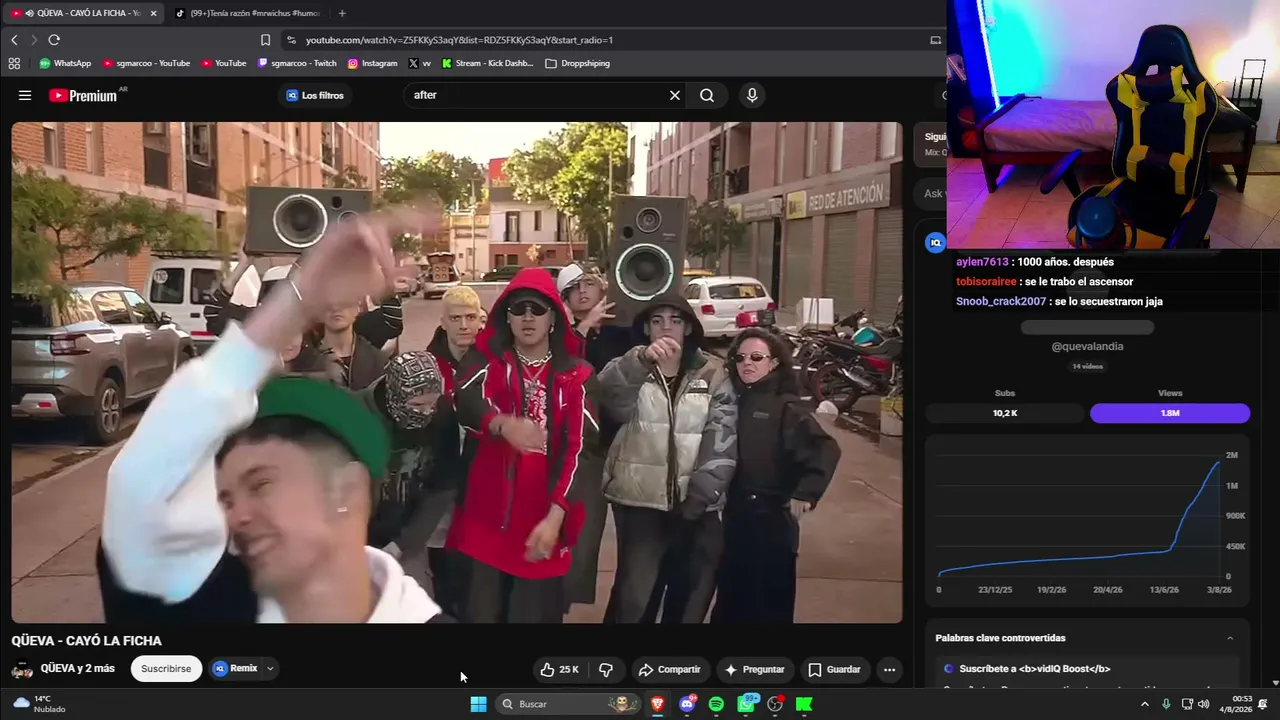
Task: Bookmark this page with bookmark icon
Action: click(265, 40)
